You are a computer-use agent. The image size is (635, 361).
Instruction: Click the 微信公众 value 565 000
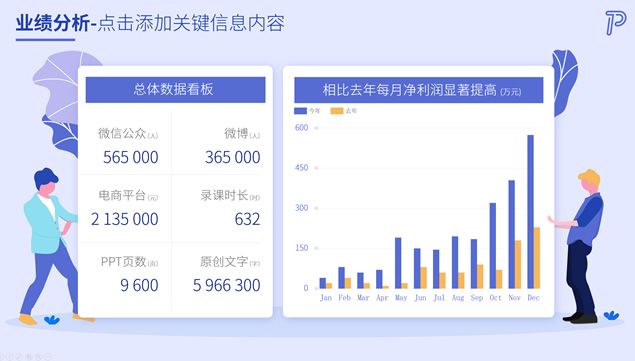[130, 157]
